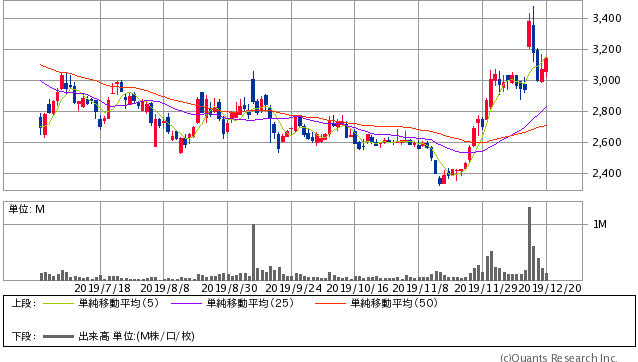Click the green 単純移動平均(5) legend line
This screenshot has width=638, height=362.
click(59, 303)
